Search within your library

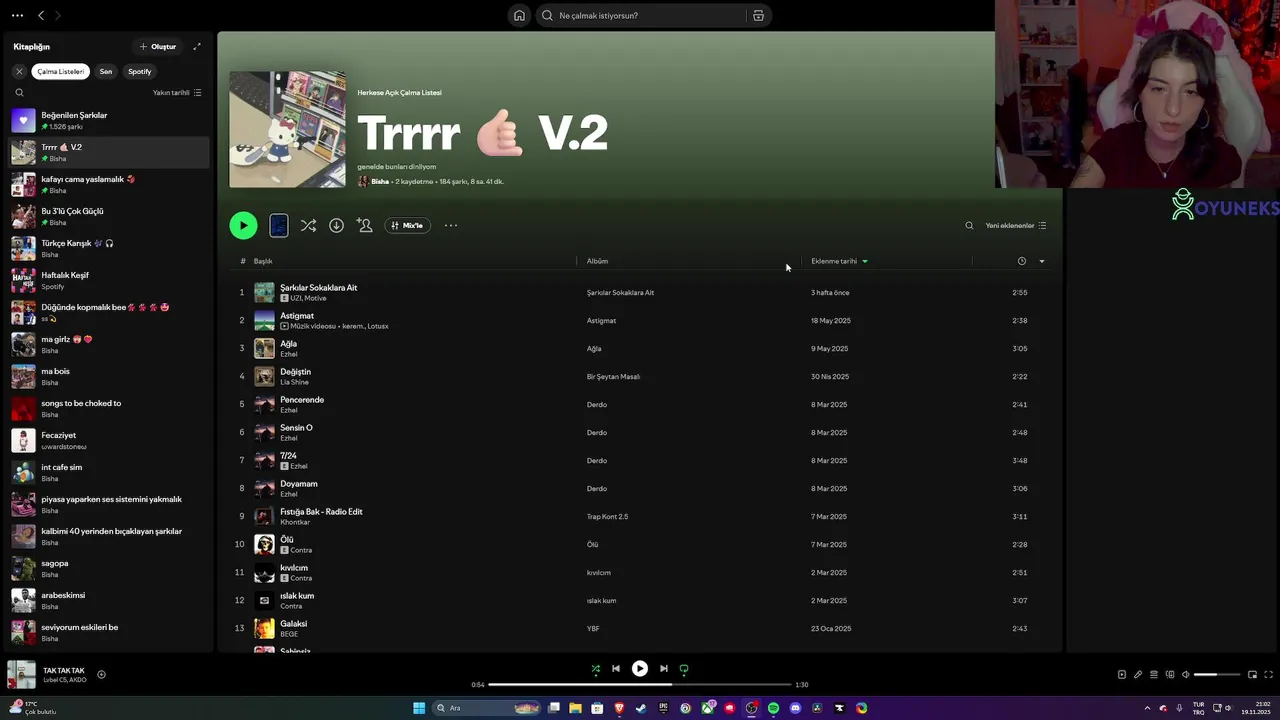point(19,92)
